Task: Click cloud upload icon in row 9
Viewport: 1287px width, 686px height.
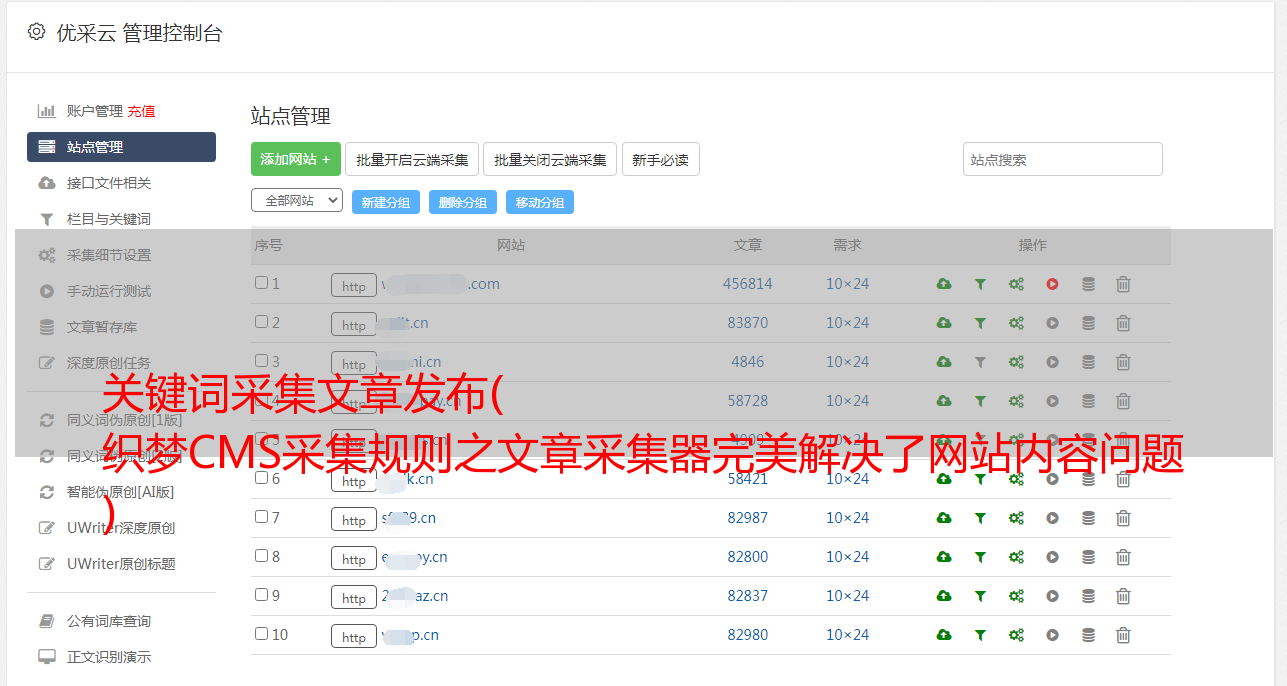Action: (x=944, y=596)
